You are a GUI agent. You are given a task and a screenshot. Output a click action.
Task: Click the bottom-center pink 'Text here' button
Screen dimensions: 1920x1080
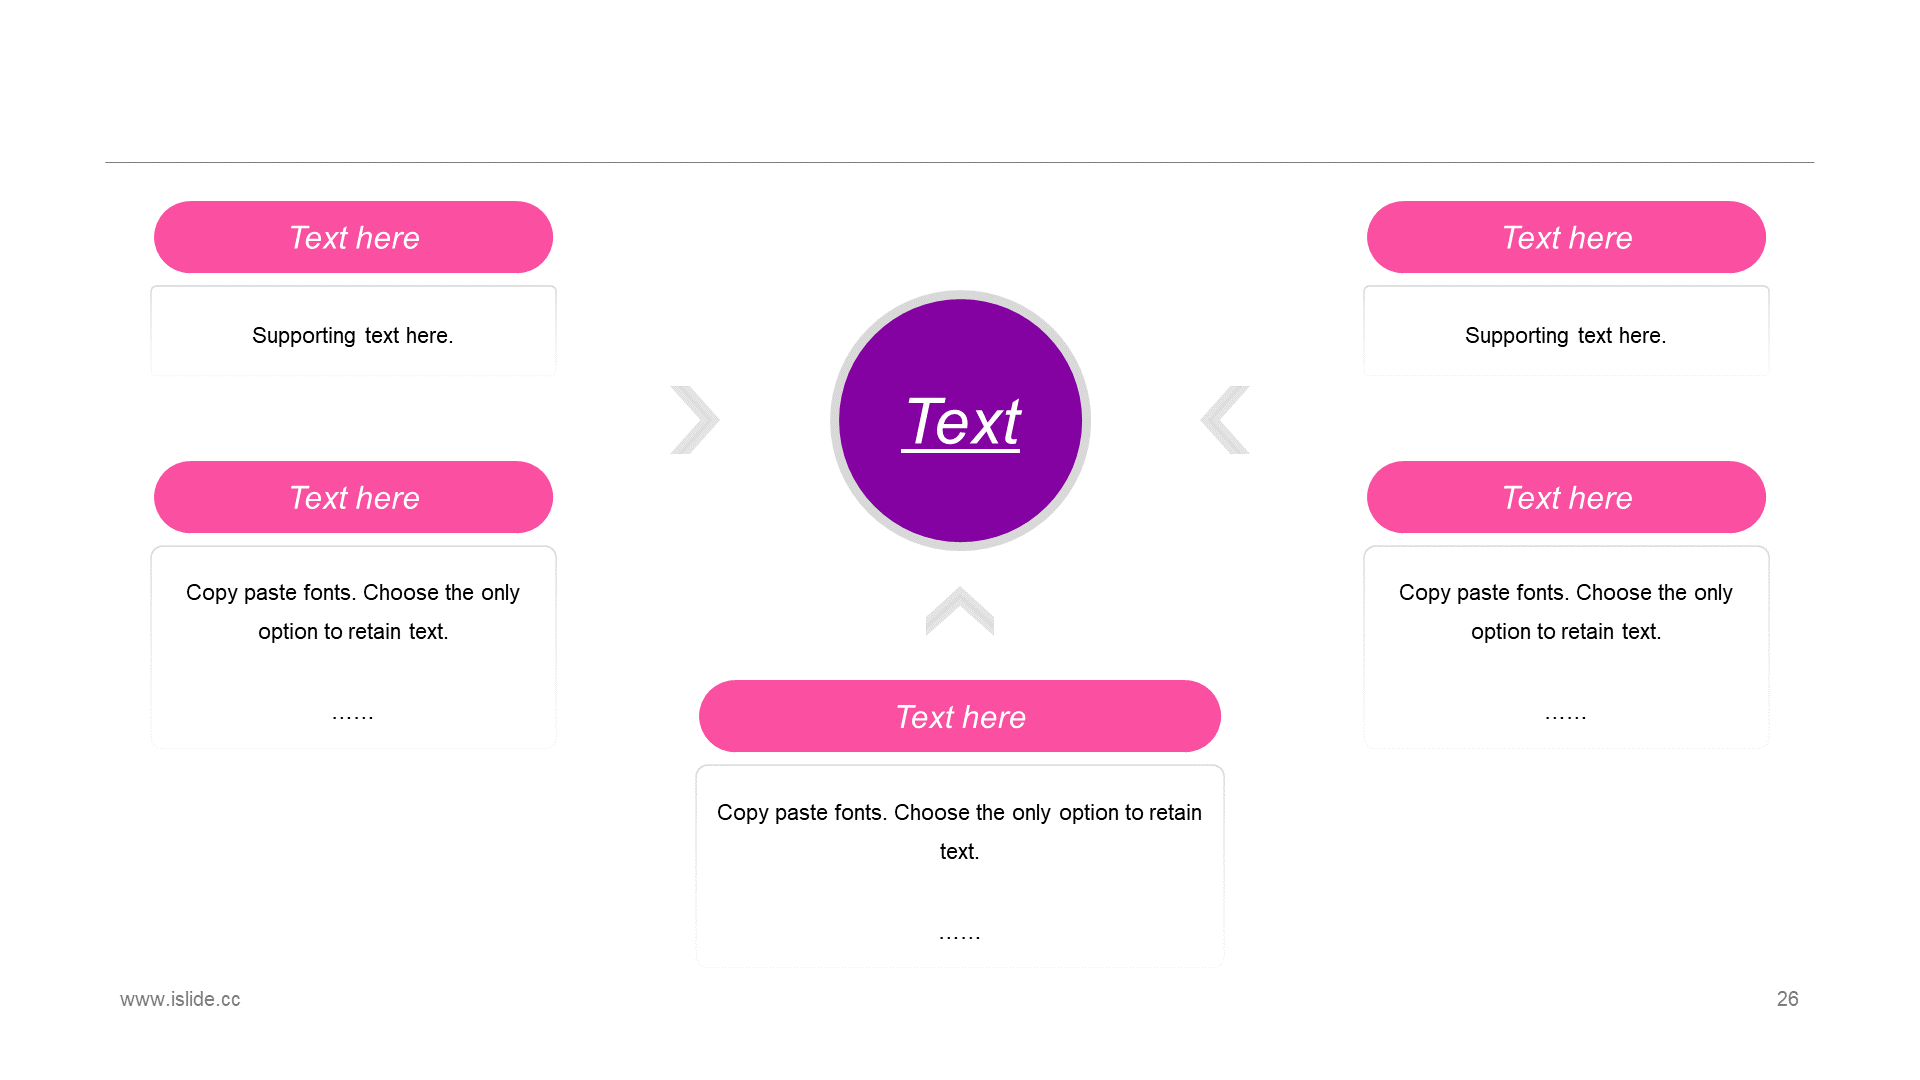point(959,716)
